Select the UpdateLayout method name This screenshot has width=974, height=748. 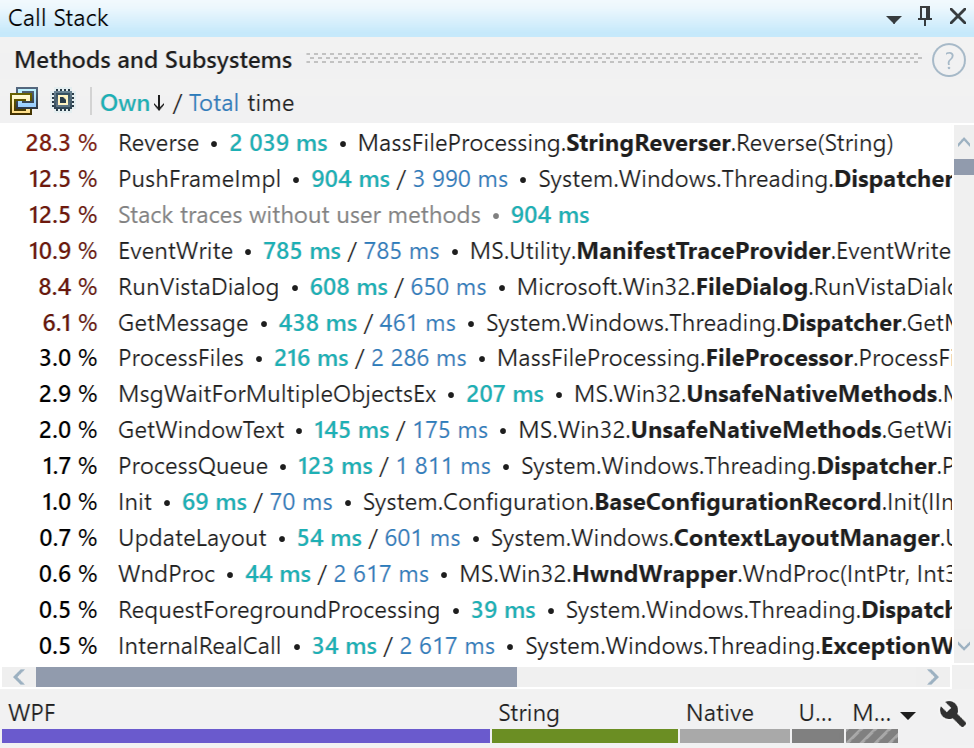(193, 539)
